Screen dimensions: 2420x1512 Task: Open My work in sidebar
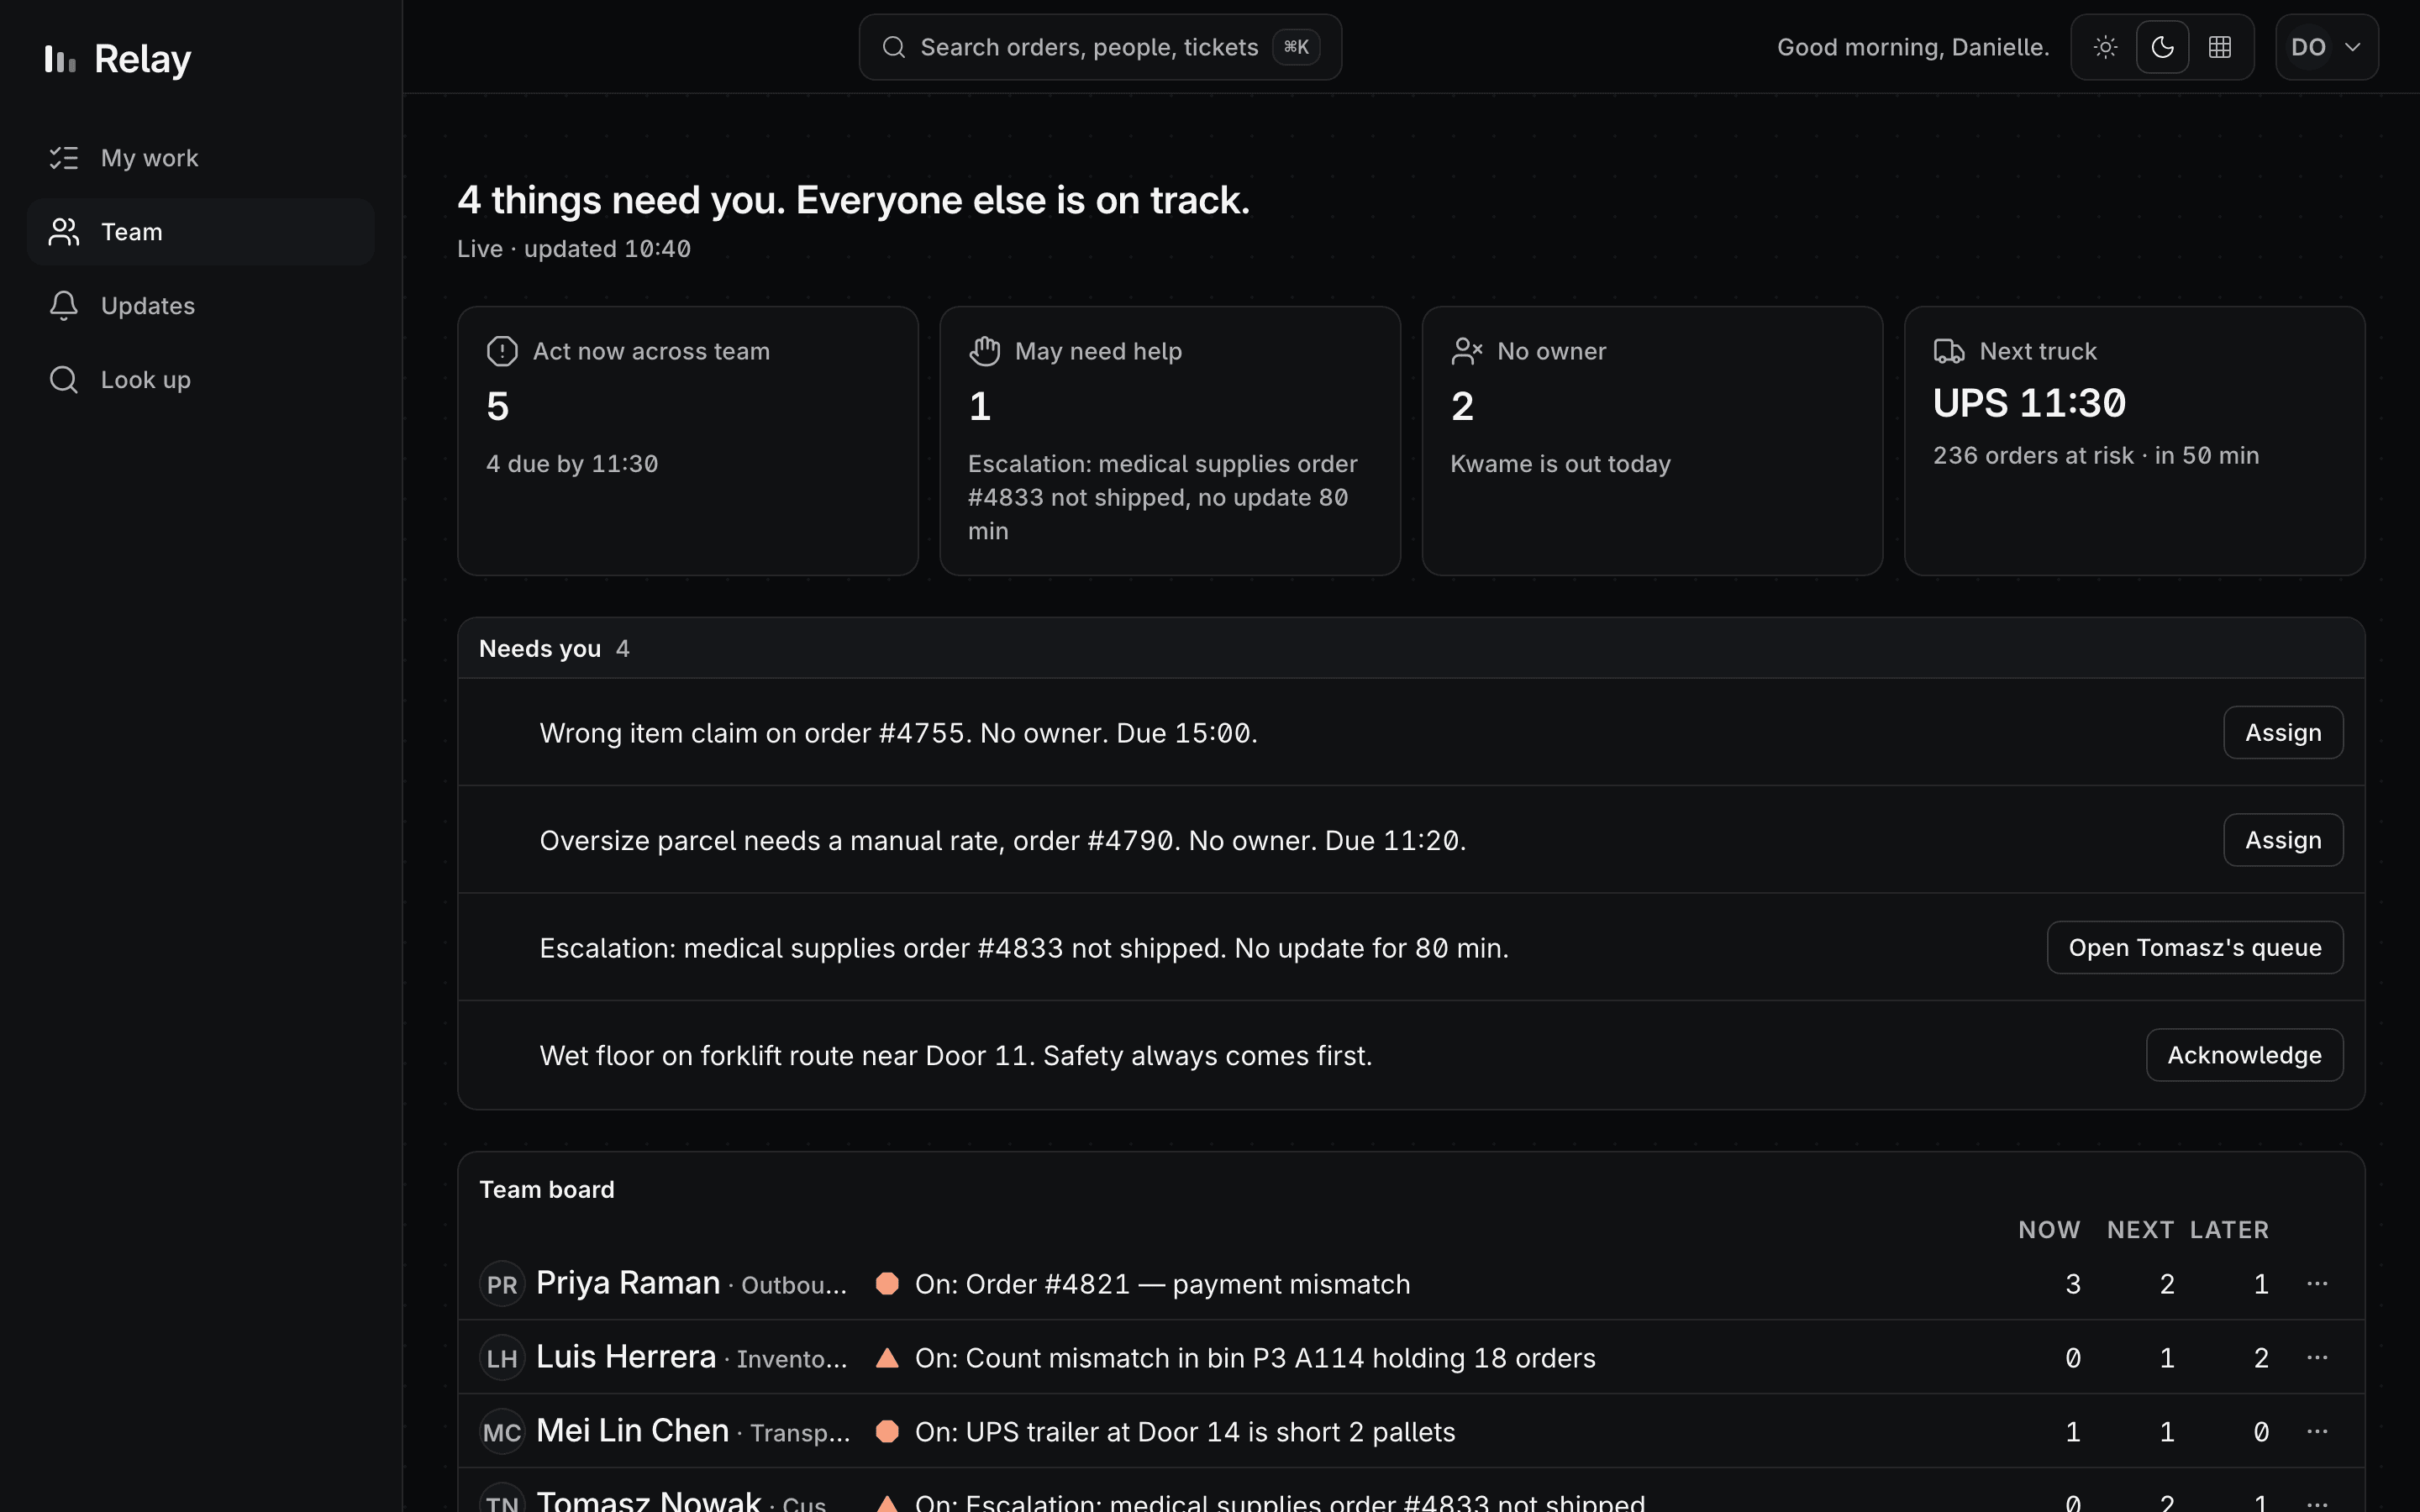tap(200, 158)
